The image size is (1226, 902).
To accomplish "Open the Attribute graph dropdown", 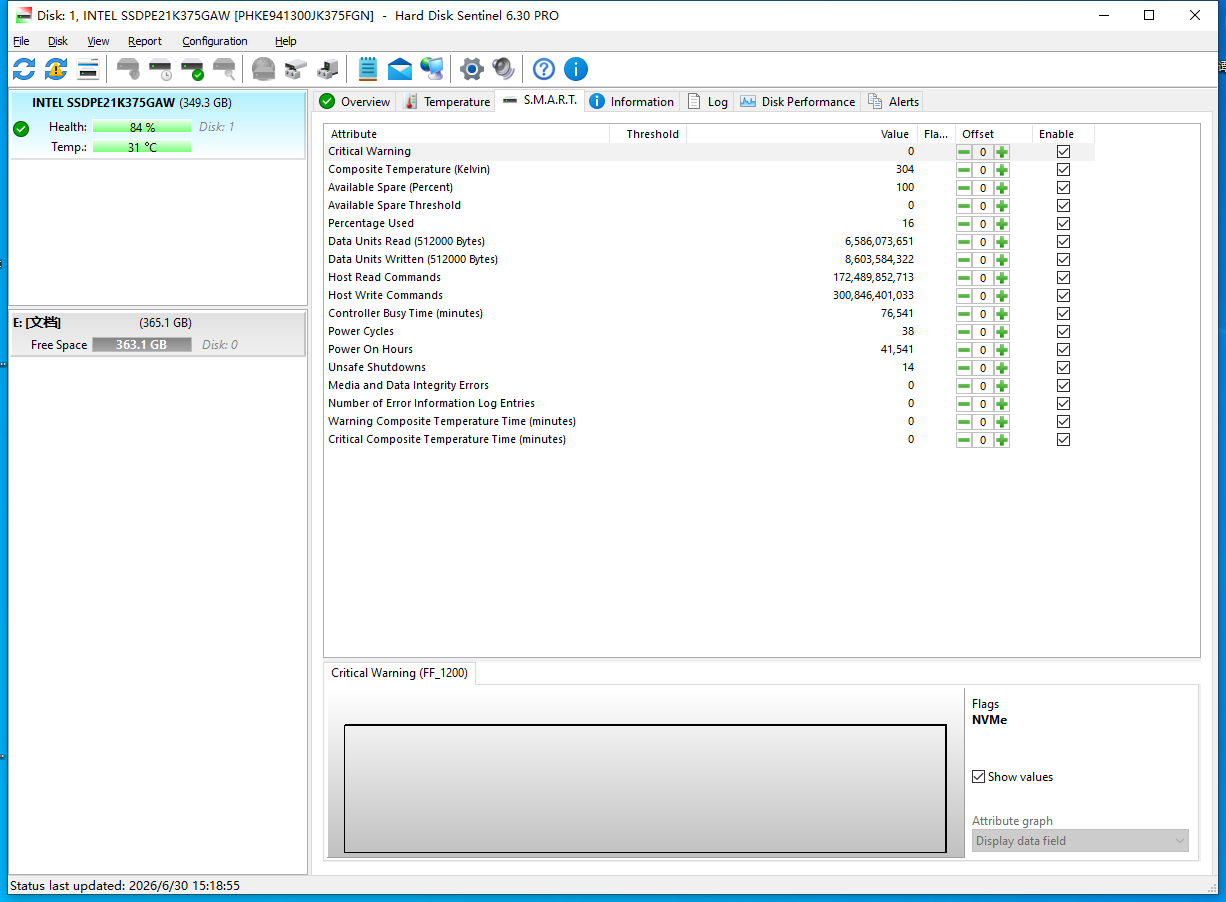I will pyautogui.click(x=1080, y=841).
